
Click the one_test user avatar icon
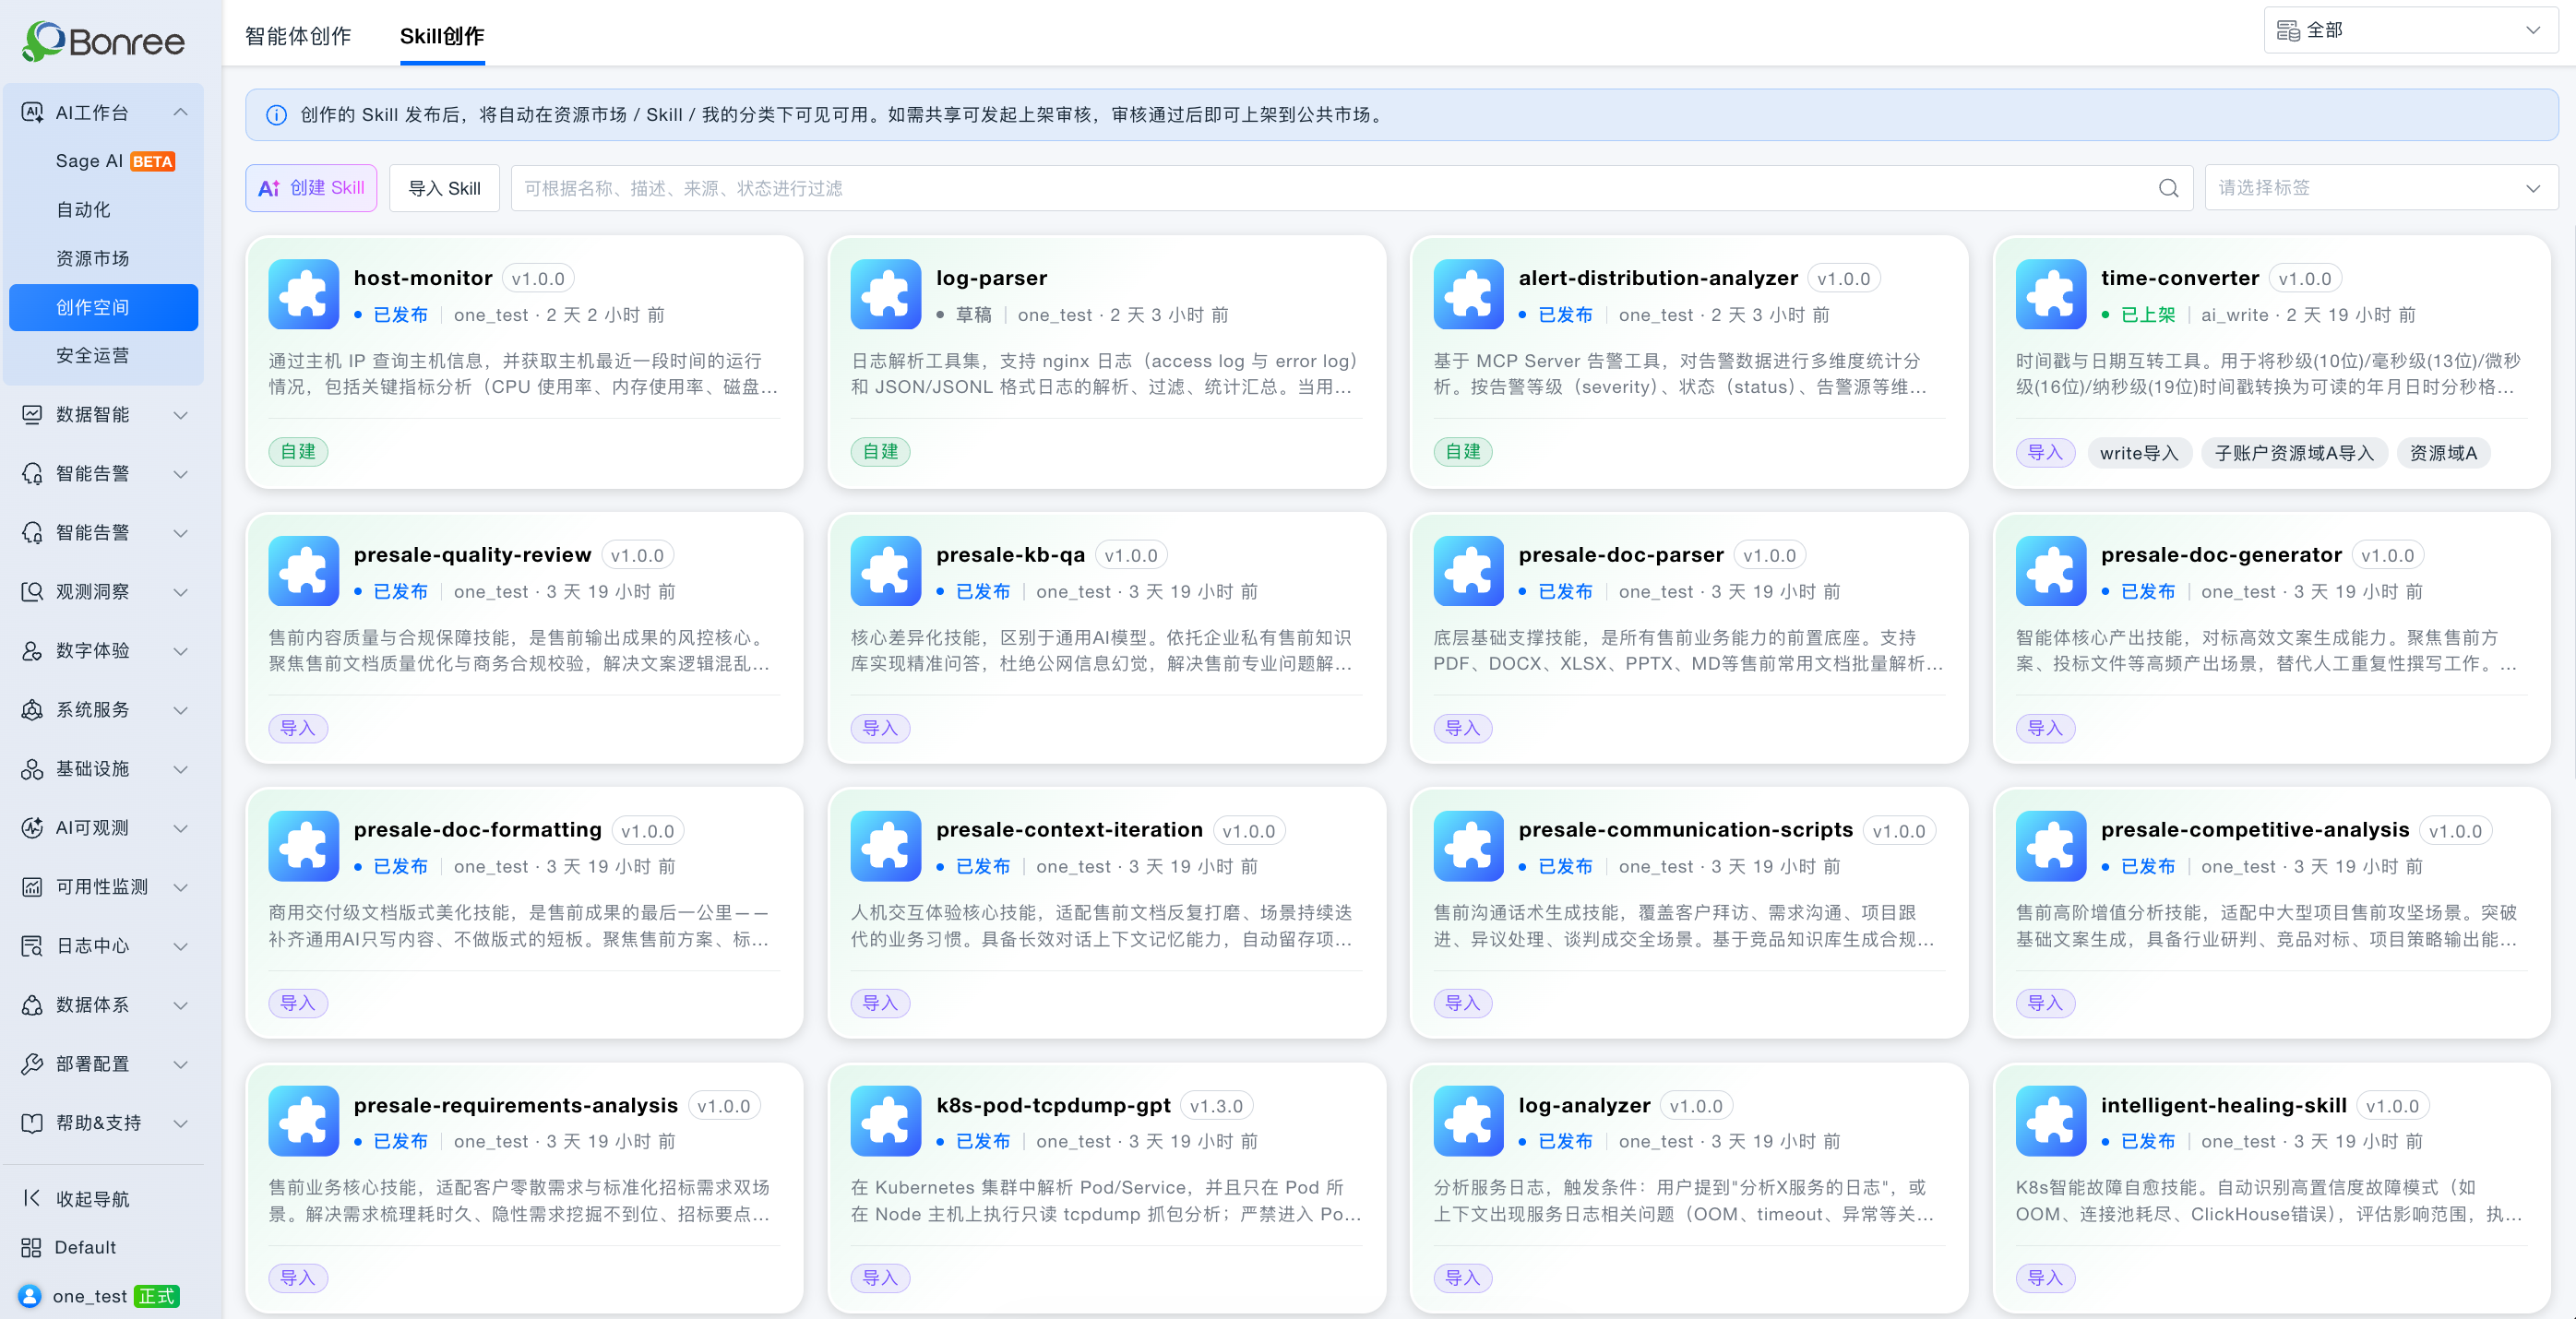click(30, 1296)
